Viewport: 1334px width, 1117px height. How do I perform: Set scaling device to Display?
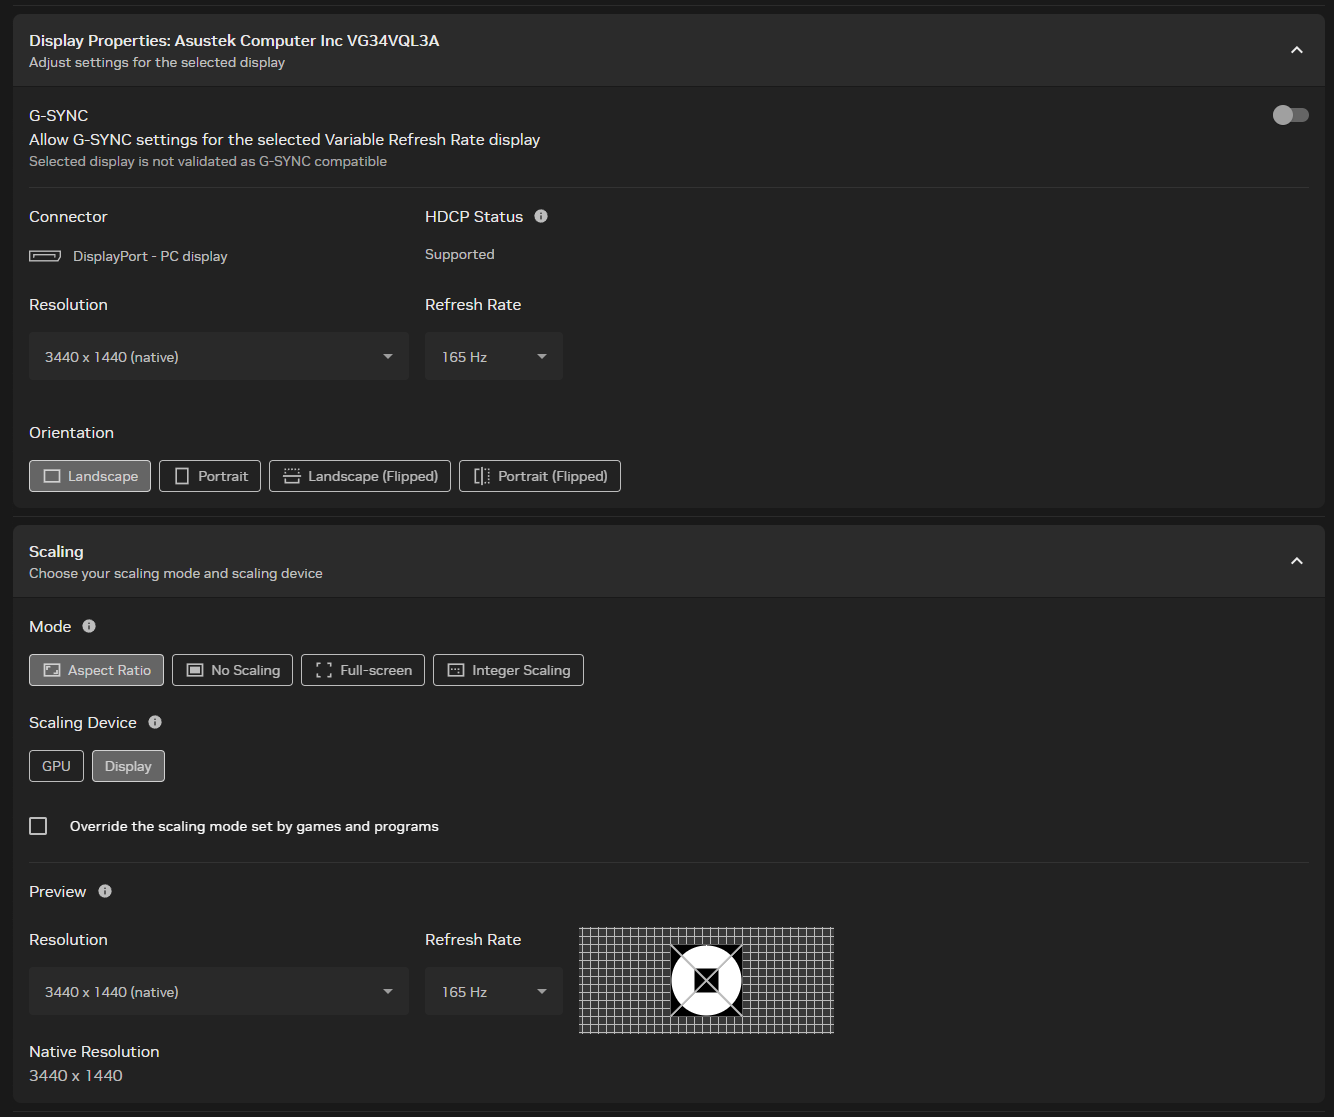128,766
